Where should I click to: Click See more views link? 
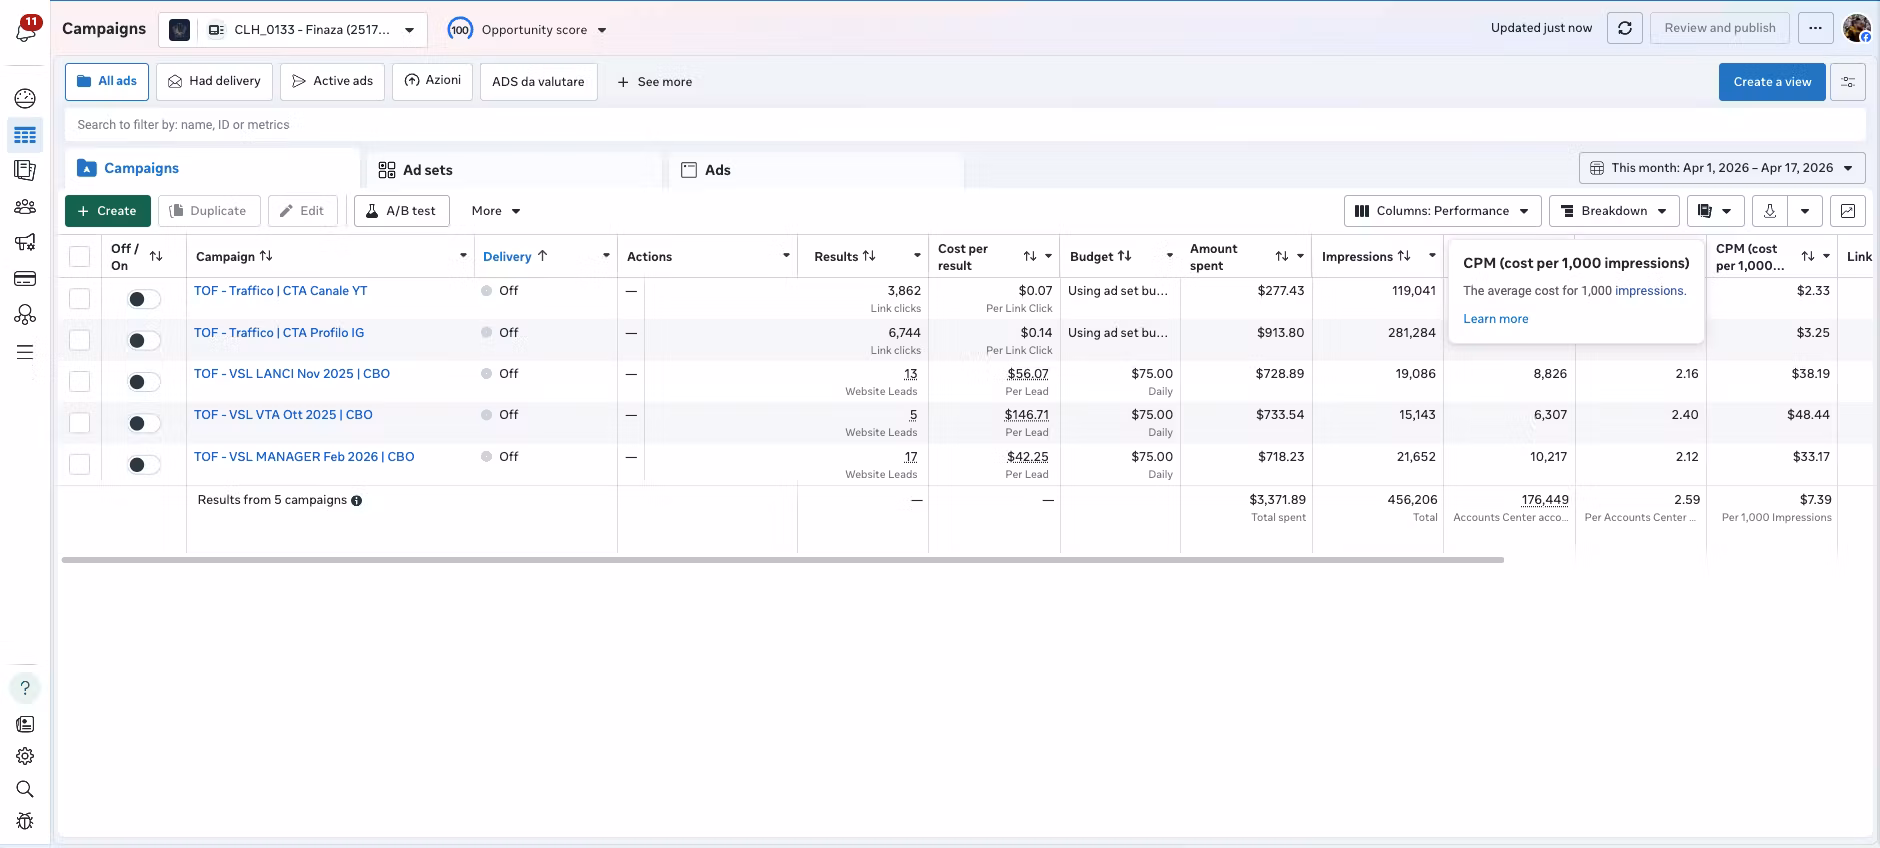point(655,82)
